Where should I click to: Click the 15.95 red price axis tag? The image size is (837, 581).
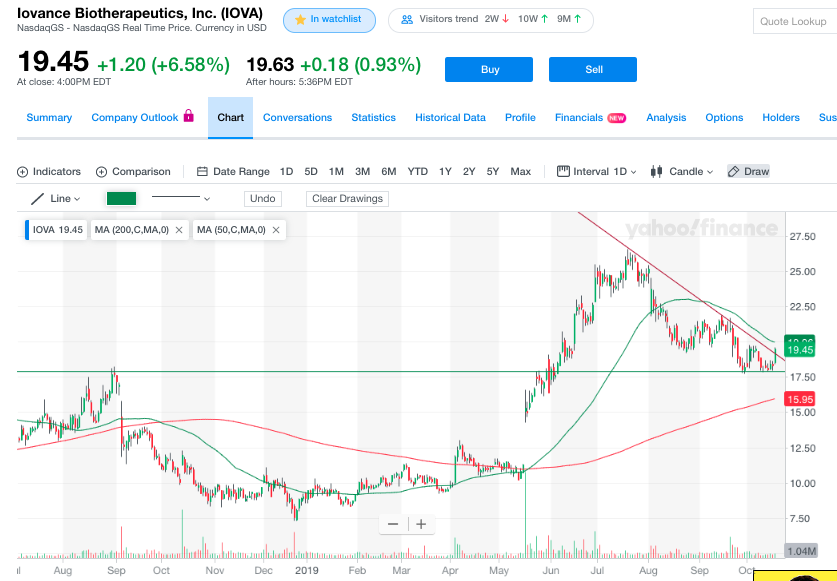pos(800,399)
